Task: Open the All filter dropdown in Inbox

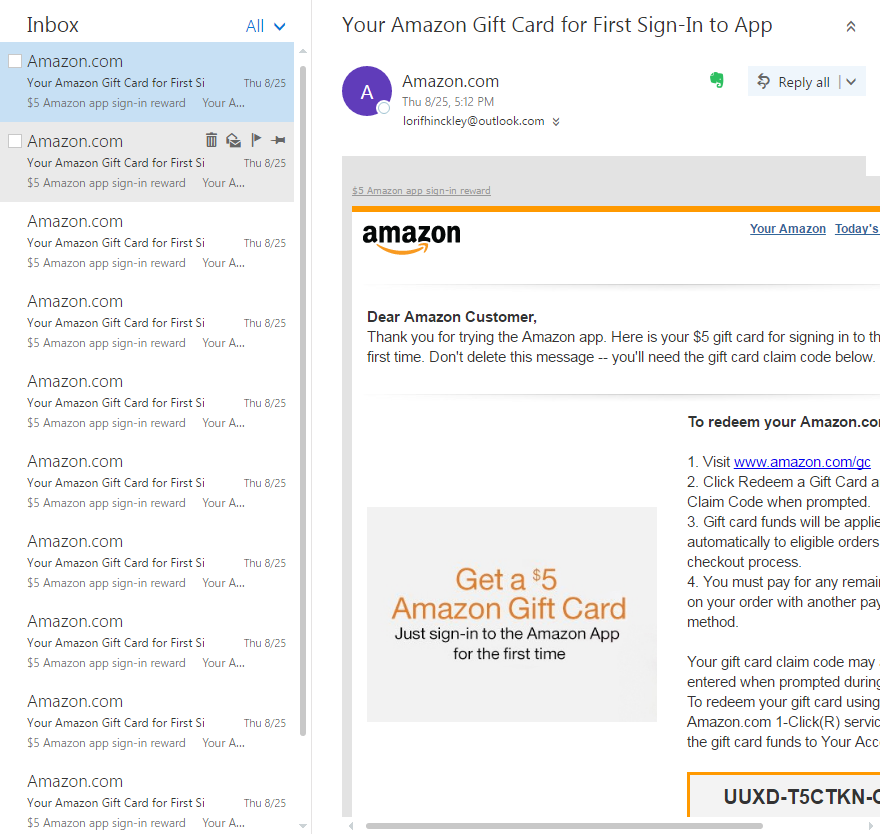Action: 266,26
